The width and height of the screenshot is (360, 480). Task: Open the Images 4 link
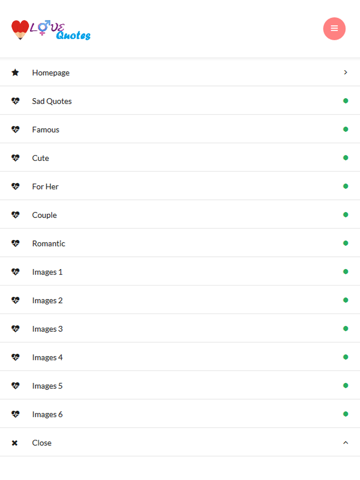click(180, 357)
